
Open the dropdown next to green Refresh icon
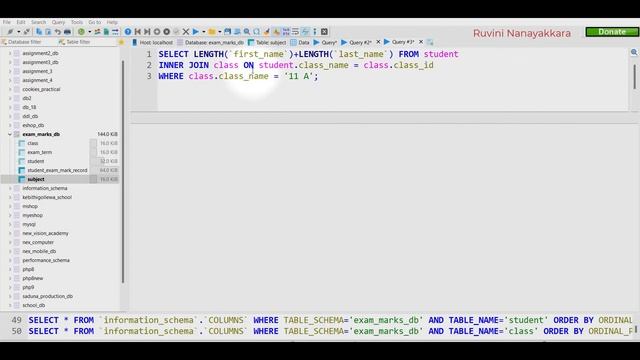[x=90, y=32]
